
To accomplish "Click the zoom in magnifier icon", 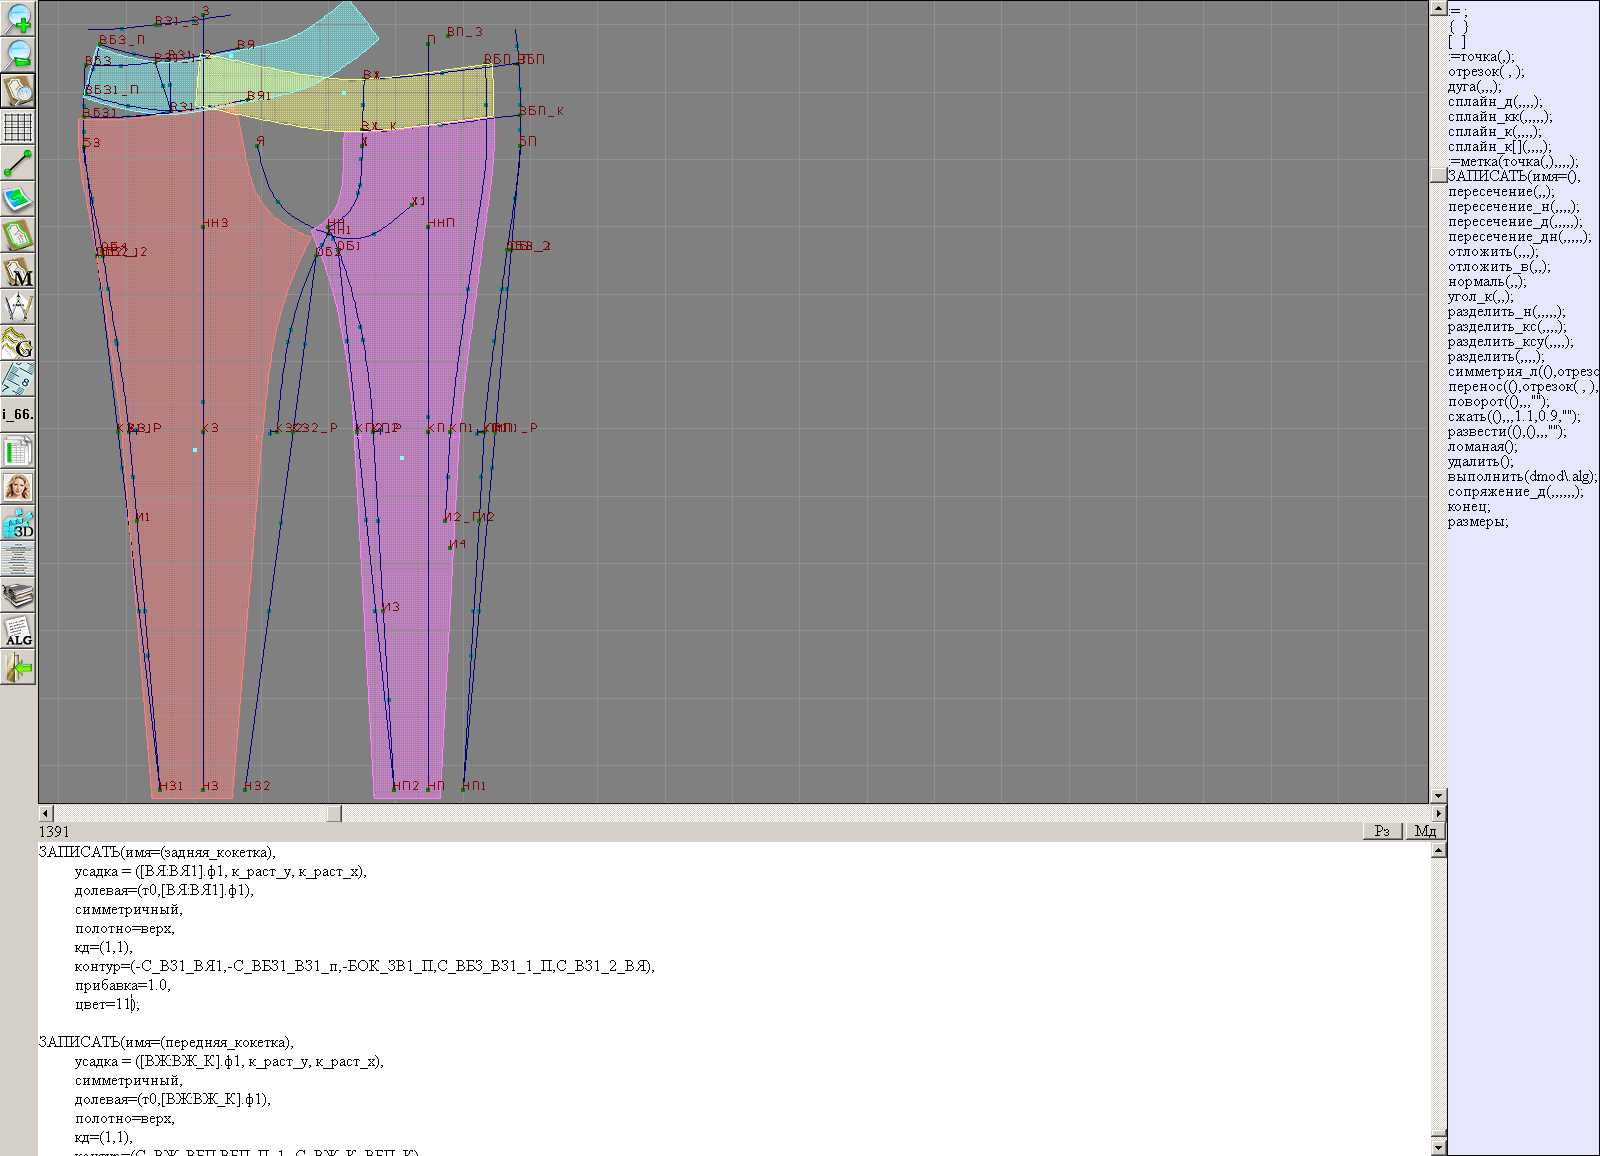I will point(18,18).
